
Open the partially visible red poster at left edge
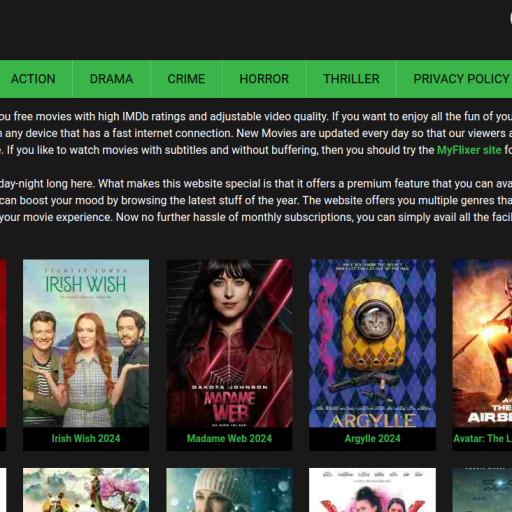coord(3,343)
